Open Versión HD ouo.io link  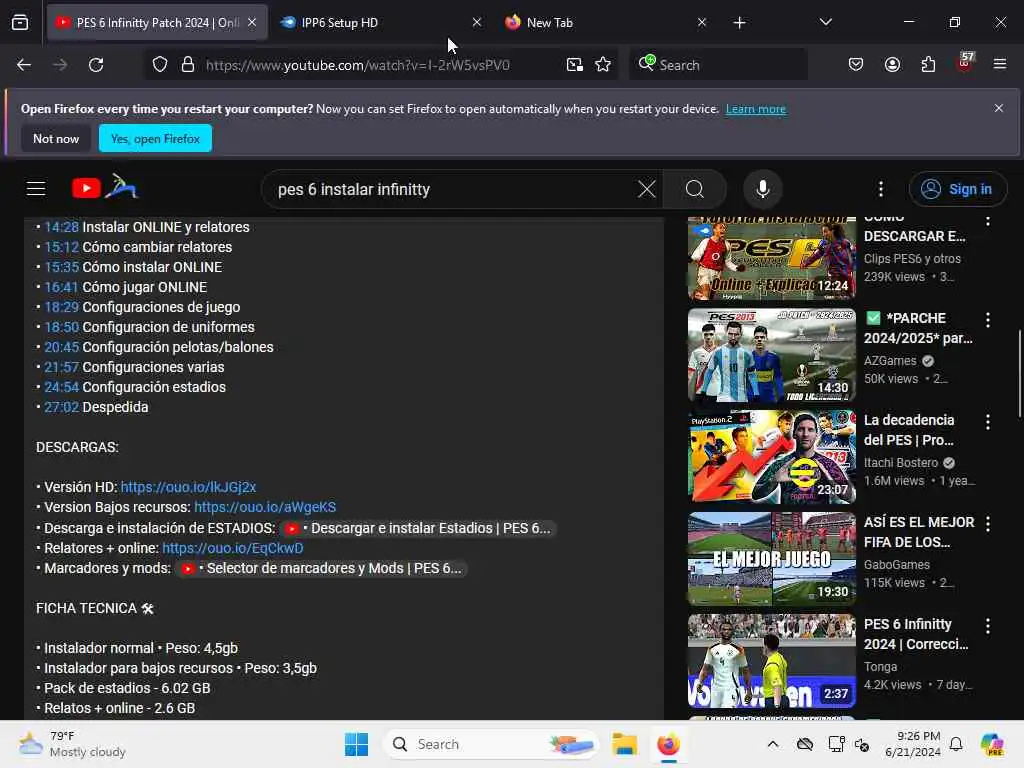point(188,487)
